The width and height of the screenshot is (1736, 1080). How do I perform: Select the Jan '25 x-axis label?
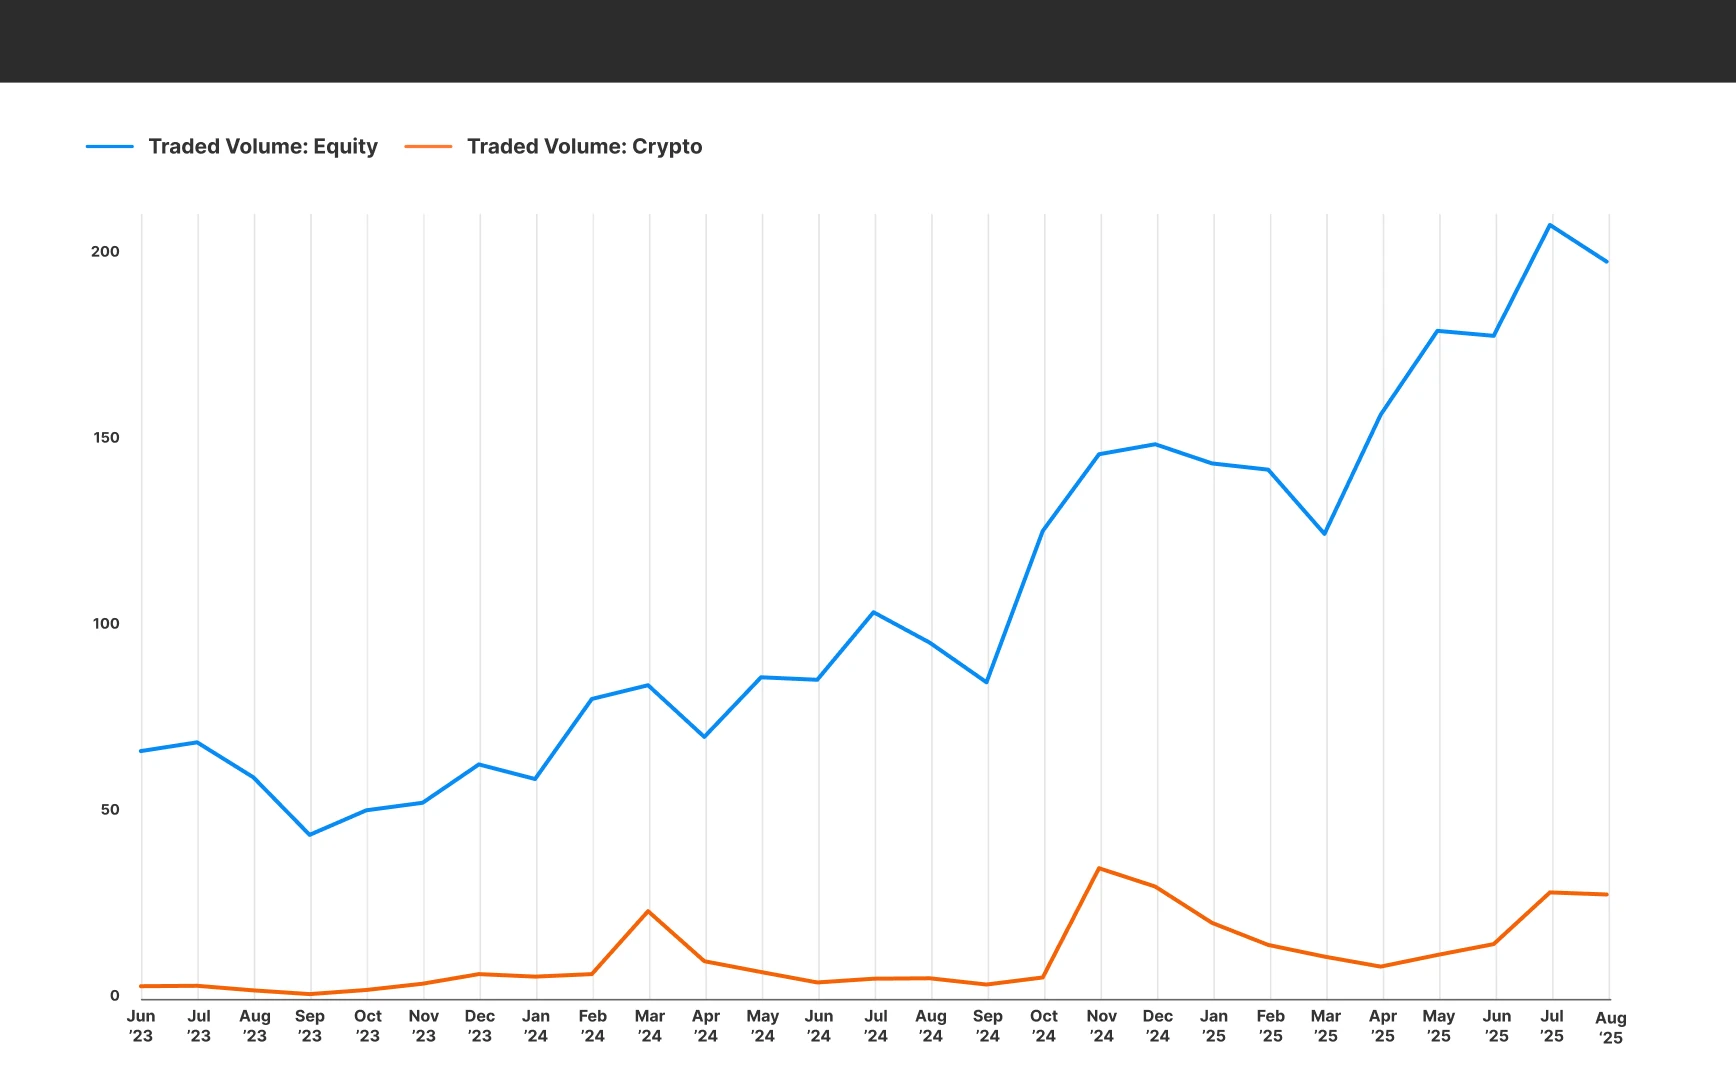(1213, 1026)
